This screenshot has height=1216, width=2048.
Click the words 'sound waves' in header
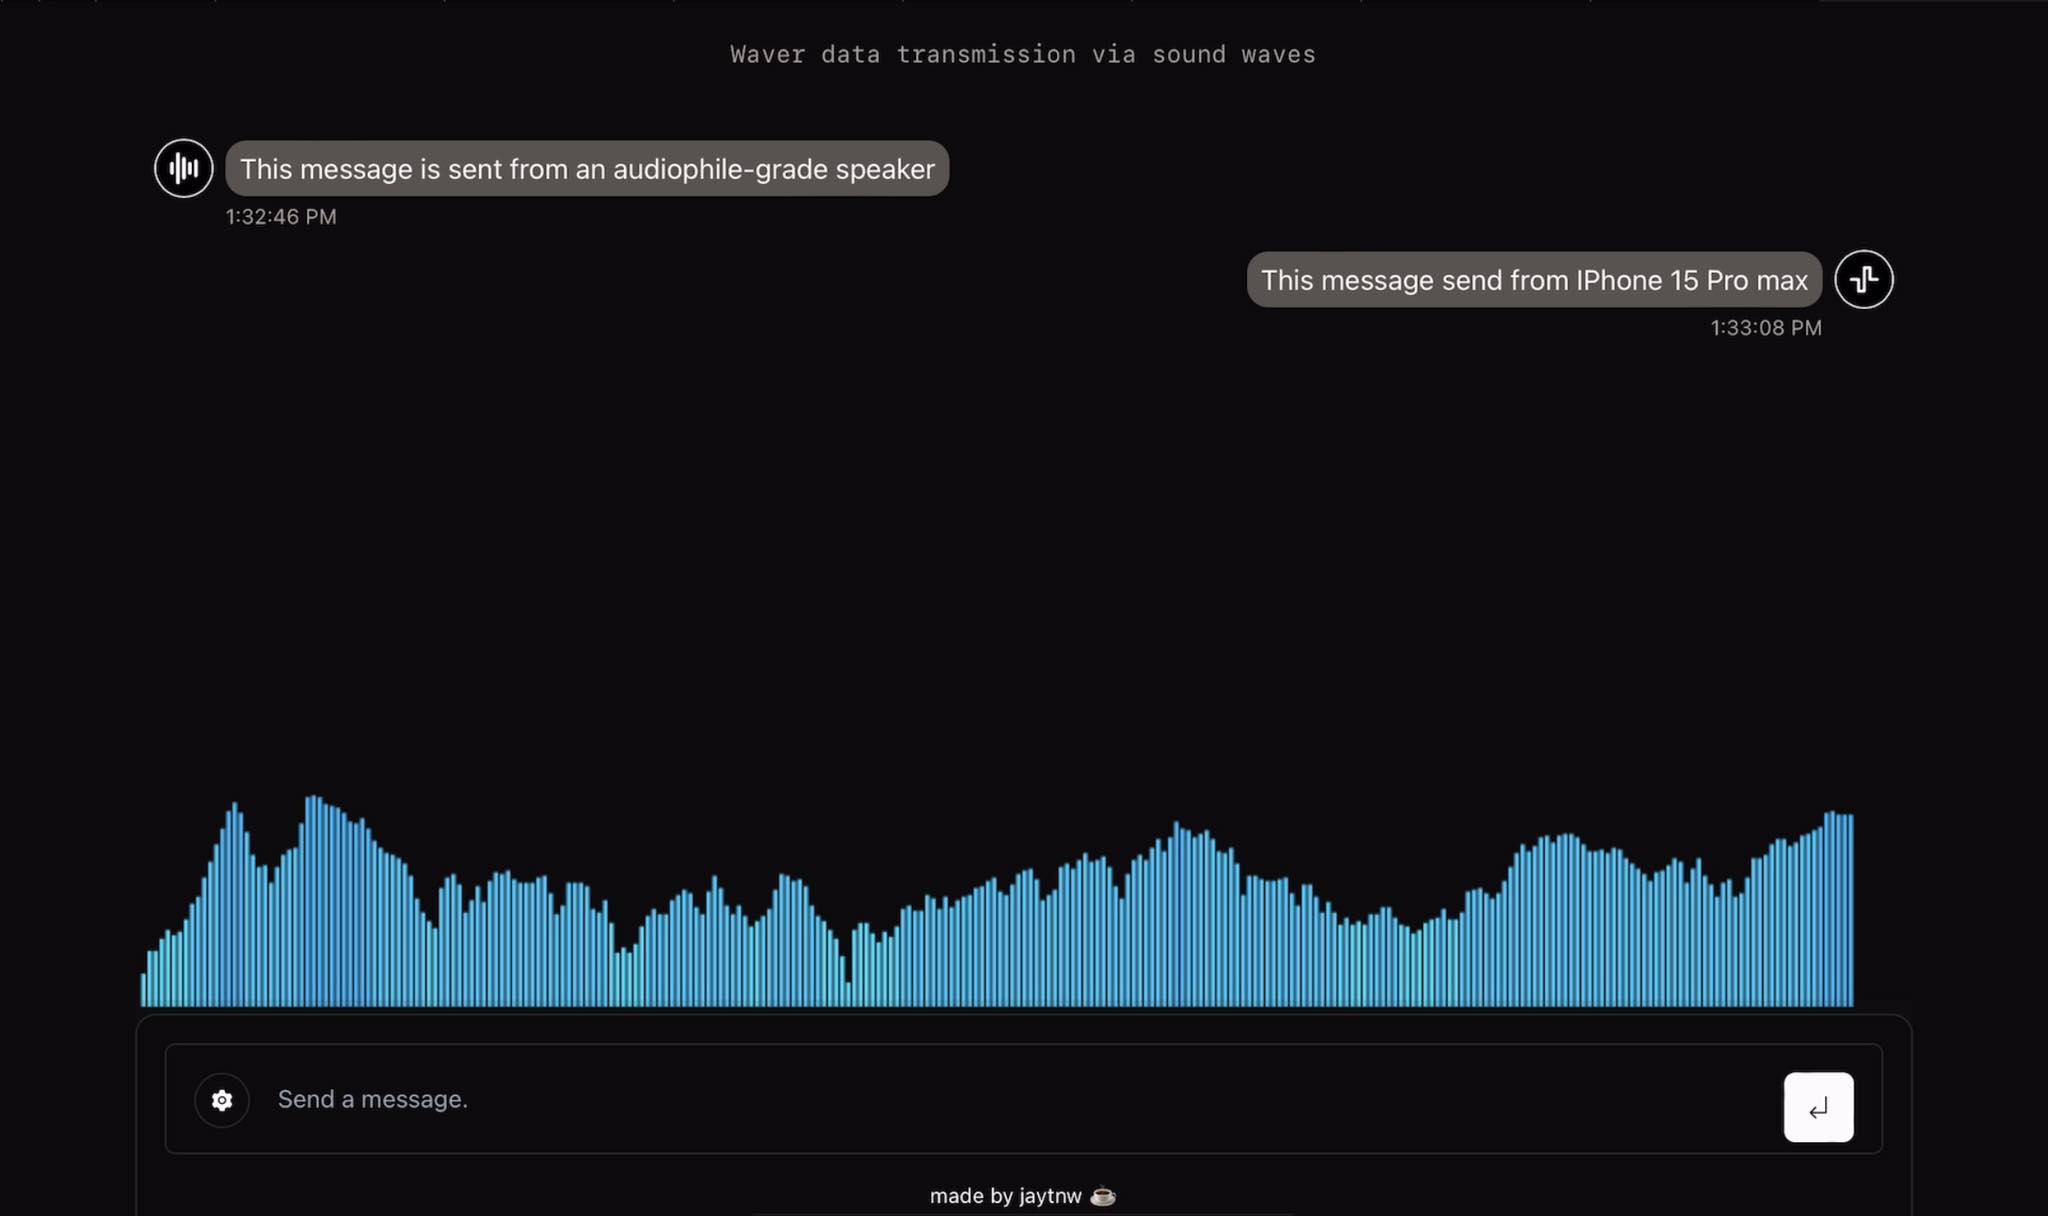pos(1233,54)
